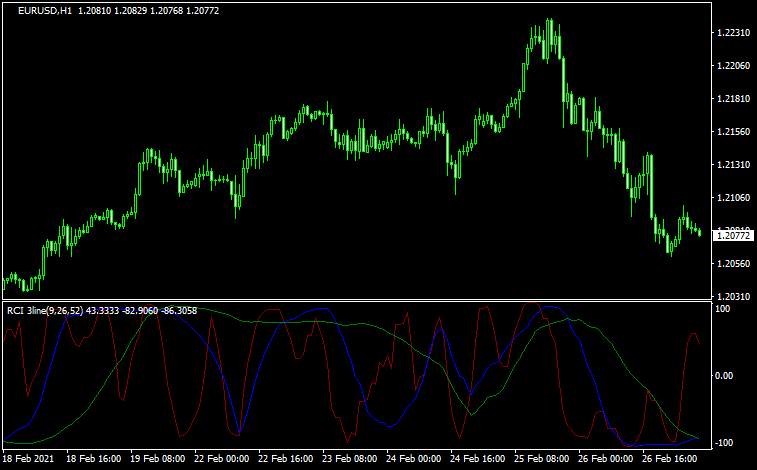Click the 18 Feb 2021 date label
Viewport: 757px width, 470px height.
(28, 459)
